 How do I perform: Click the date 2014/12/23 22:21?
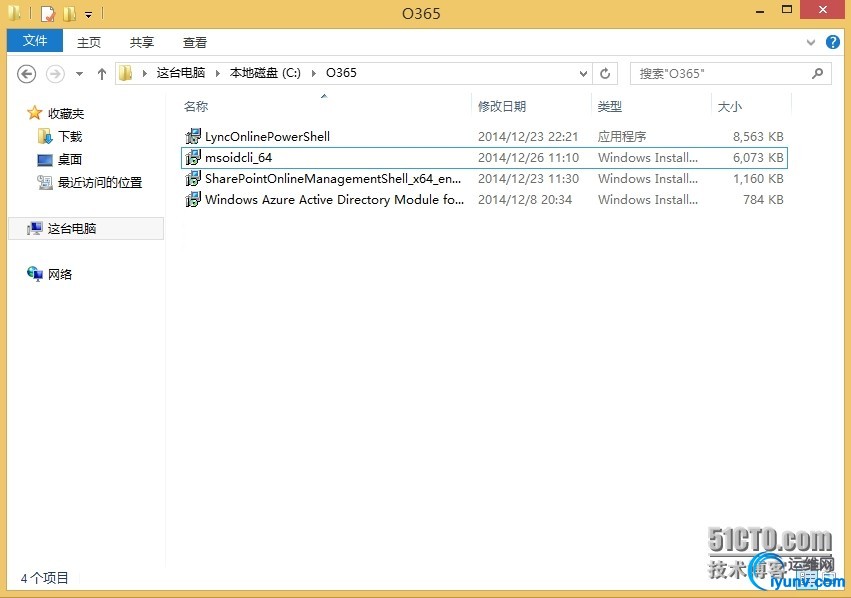(528, 137)
